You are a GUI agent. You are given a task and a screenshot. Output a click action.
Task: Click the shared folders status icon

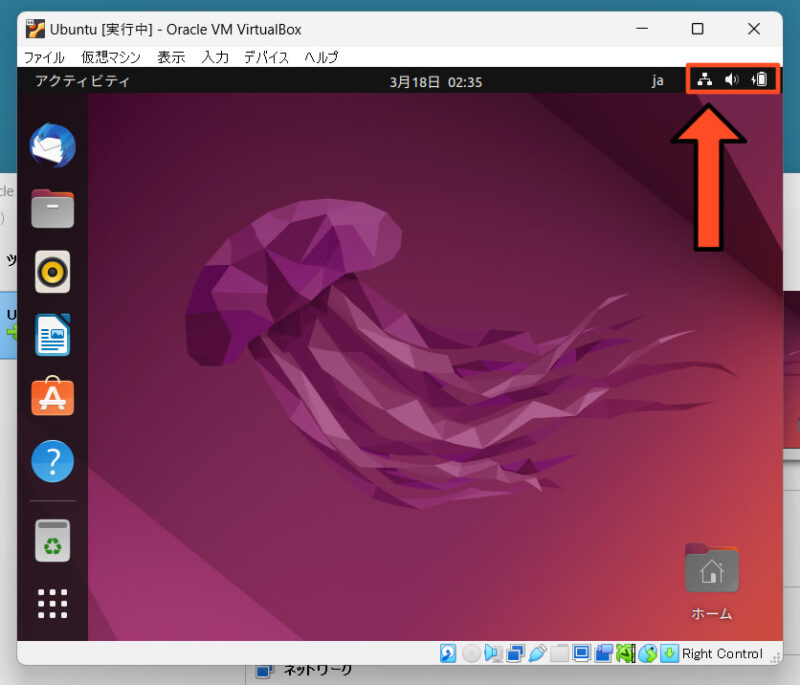click(x=559, y=653)
